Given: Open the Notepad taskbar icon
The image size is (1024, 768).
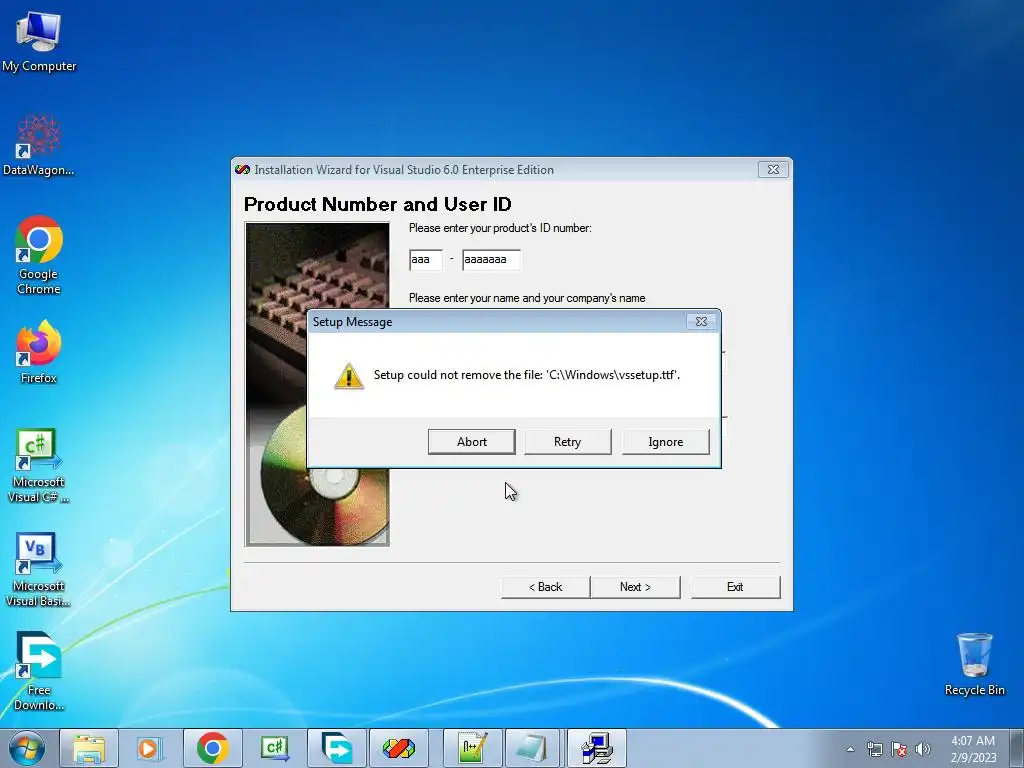Looking at the screenshot, I should pos(534,748).
